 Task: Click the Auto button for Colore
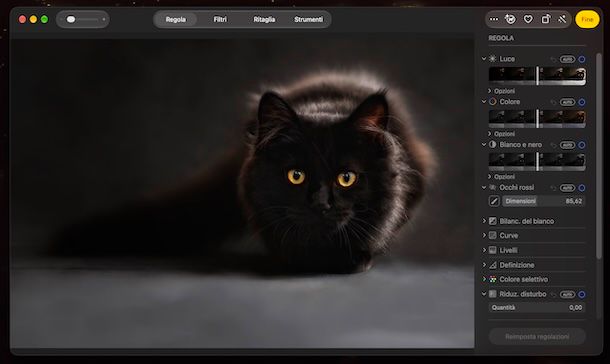pos(567,102)
